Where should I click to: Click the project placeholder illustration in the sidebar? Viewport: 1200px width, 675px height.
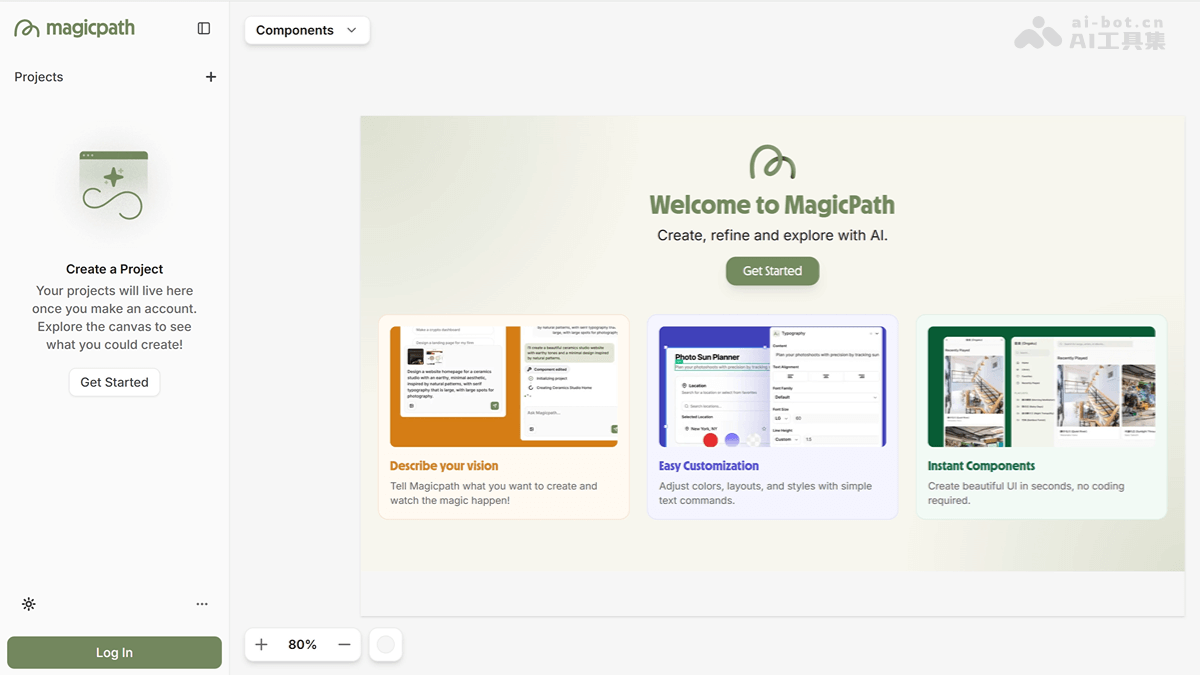[x=113, y=186]
